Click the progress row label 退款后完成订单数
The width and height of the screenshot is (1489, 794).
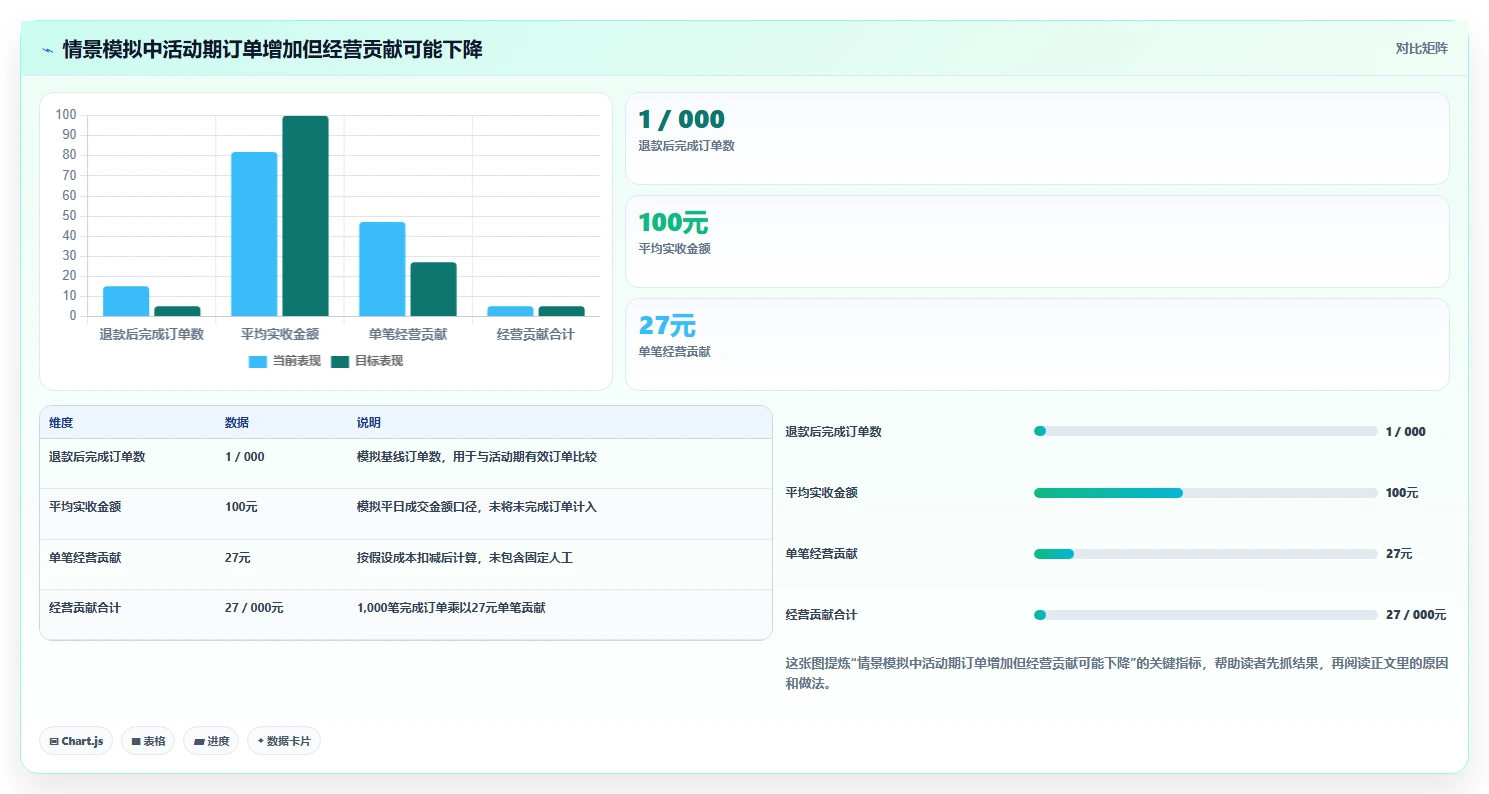point(834,432)
